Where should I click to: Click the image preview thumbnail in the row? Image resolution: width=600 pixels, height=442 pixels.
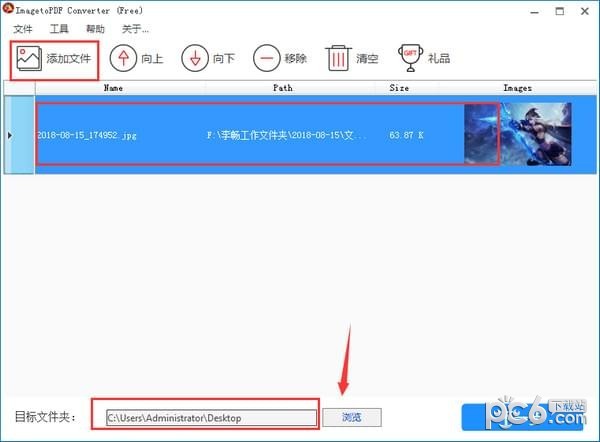pos(518,134)
